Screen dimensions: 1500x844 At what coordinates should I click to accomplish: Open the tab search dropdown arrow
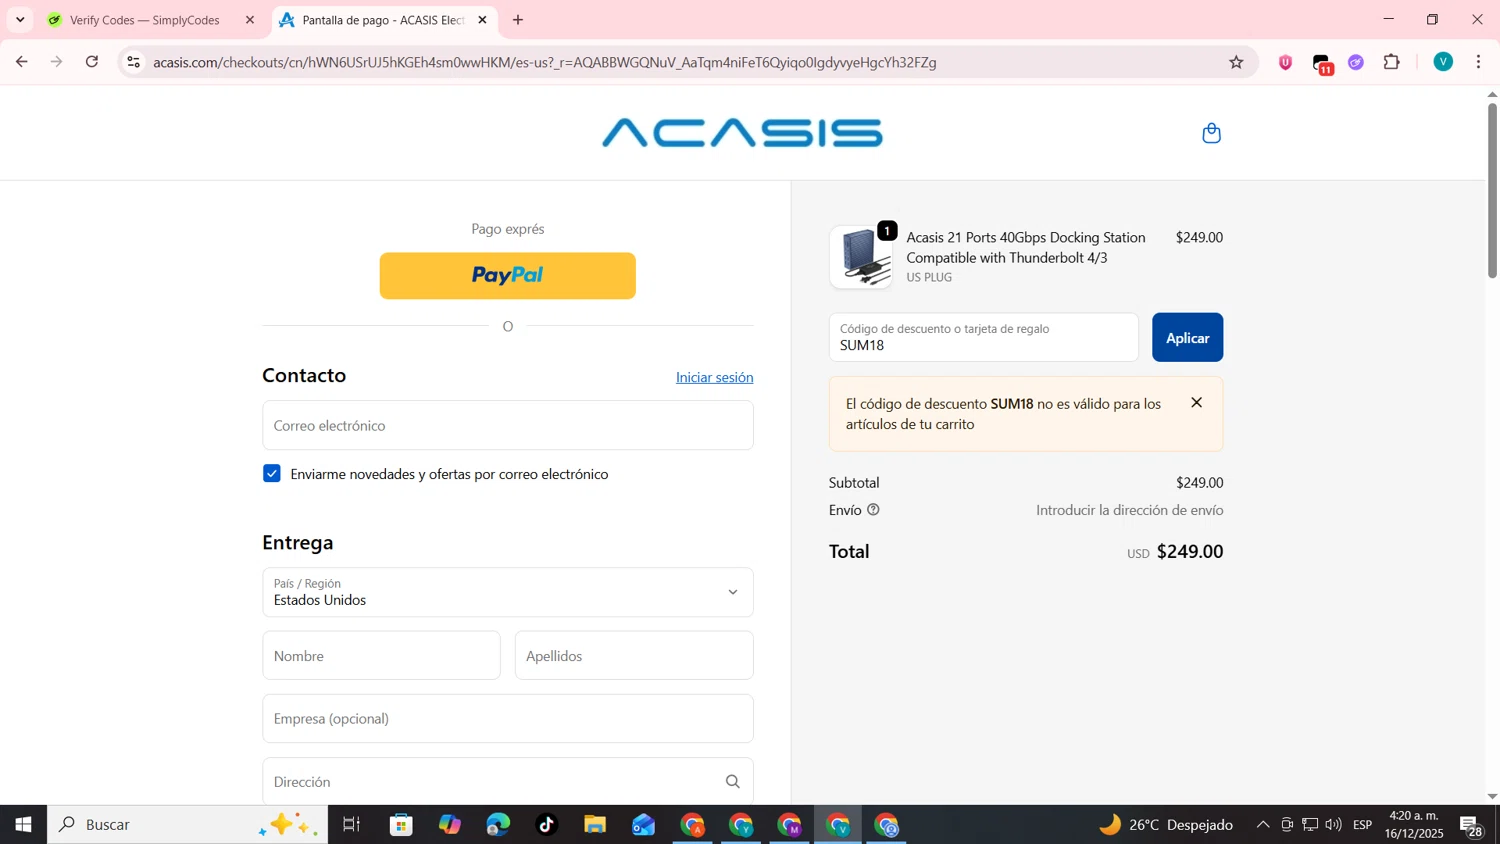(20, 20)
